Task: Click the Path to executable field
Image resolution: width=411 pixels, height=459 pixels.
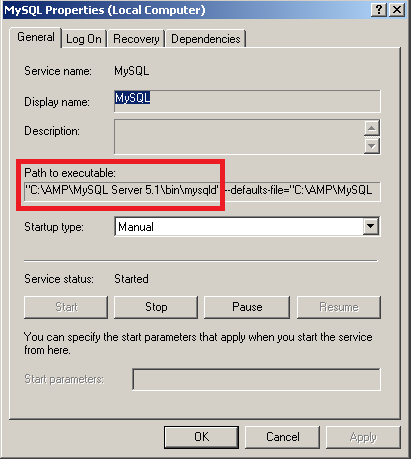Action: point(202,191)
